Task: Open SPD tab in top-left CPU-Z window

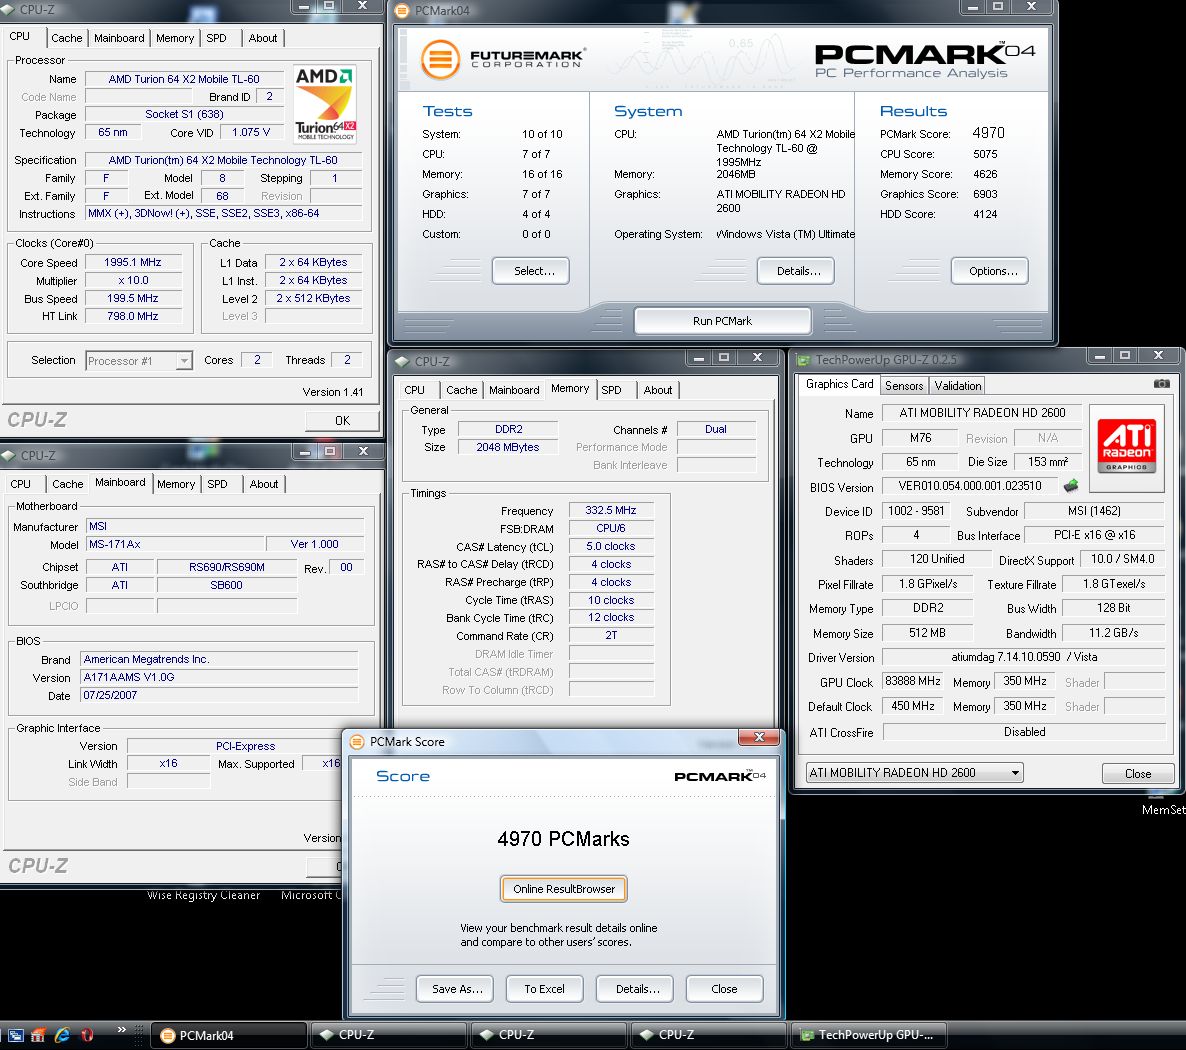Action: (x=216, y=38)
